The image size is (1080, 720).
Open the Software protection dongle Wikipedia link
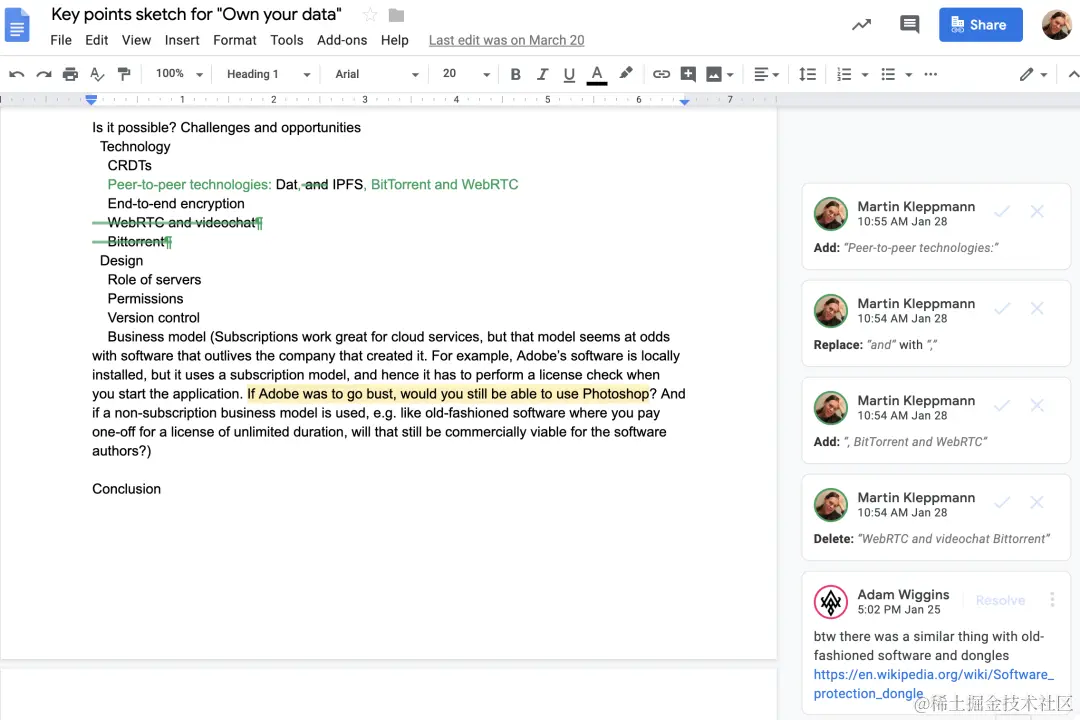tap(933, 684)
